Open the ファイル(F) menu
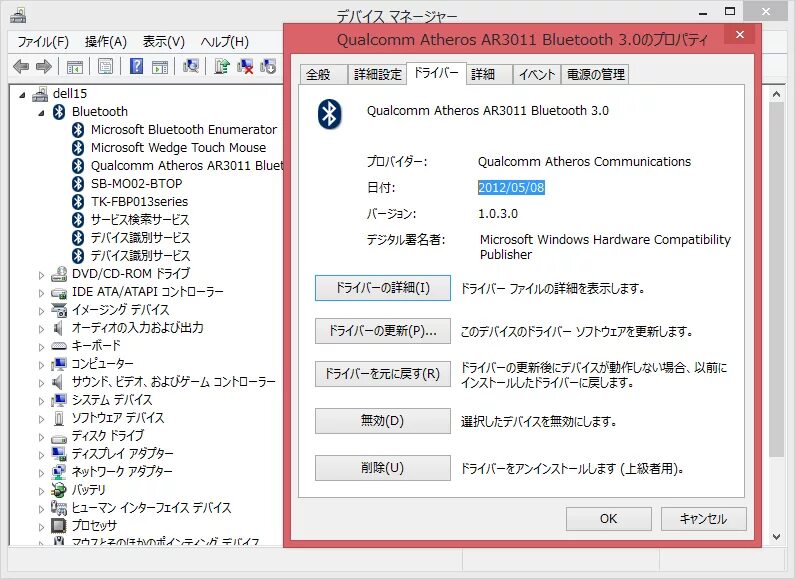795x579 pixels. coord(43,42)
